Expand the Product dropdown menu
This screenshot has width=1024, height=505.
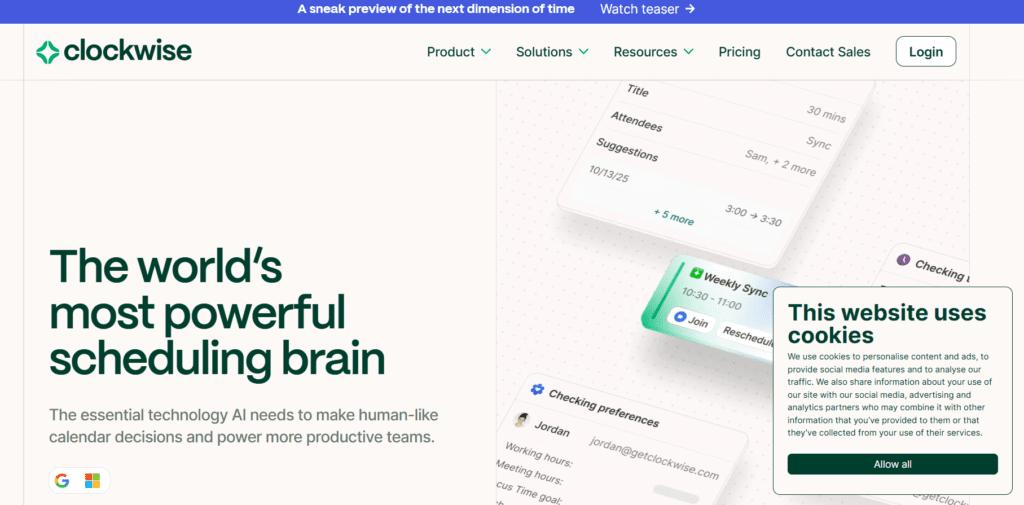click(458, 52)
